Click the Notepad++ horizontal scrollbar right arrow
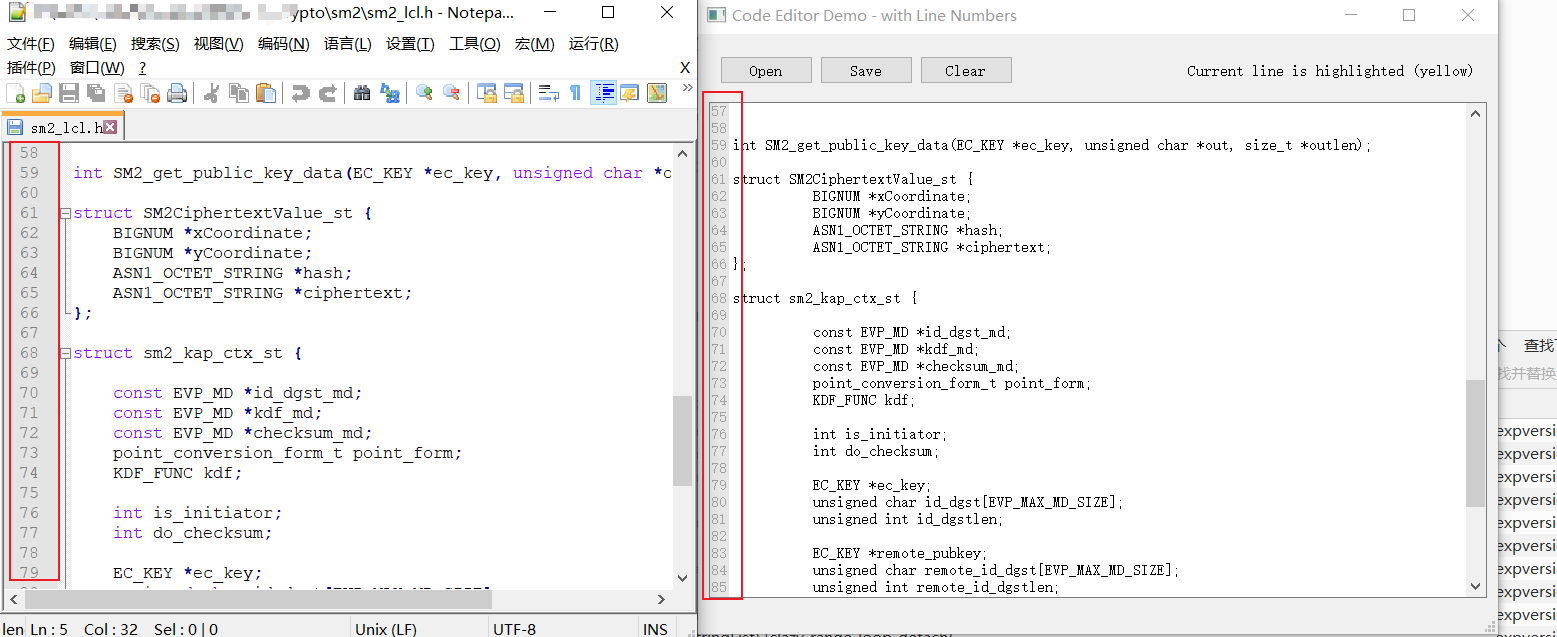The image size is (1557, 637). (661, 599)
